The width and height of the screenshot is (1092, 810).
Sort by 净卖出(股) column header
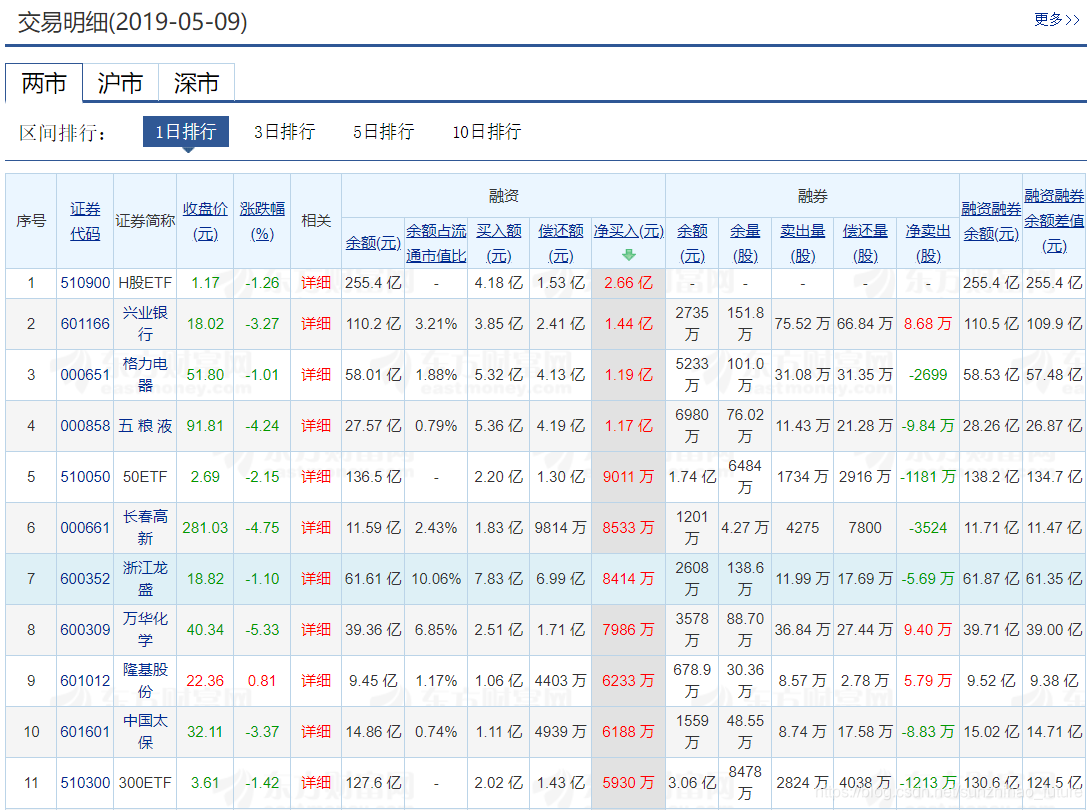[928, 243]
